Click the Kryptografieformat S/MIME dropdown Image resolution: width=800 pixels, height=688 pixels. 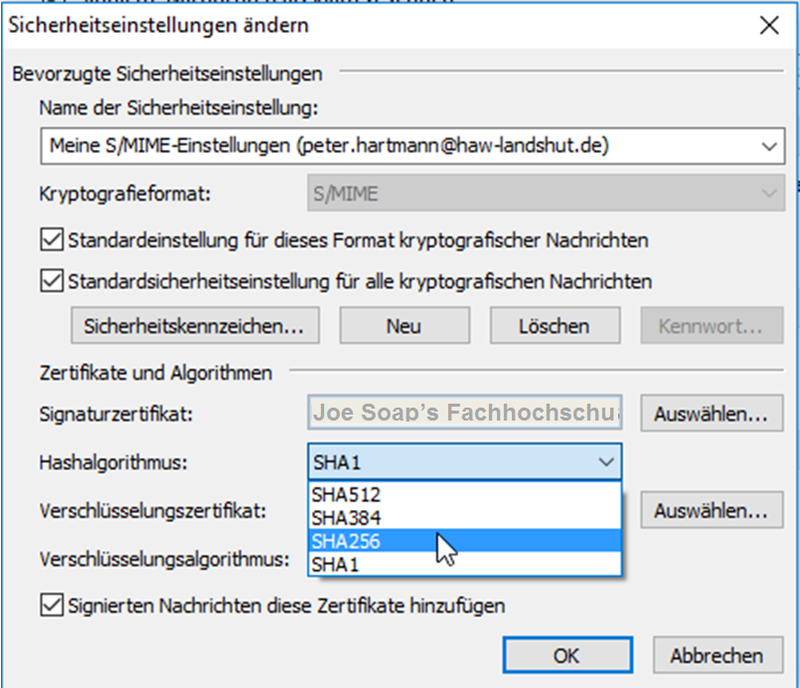(x=545, y=193)
